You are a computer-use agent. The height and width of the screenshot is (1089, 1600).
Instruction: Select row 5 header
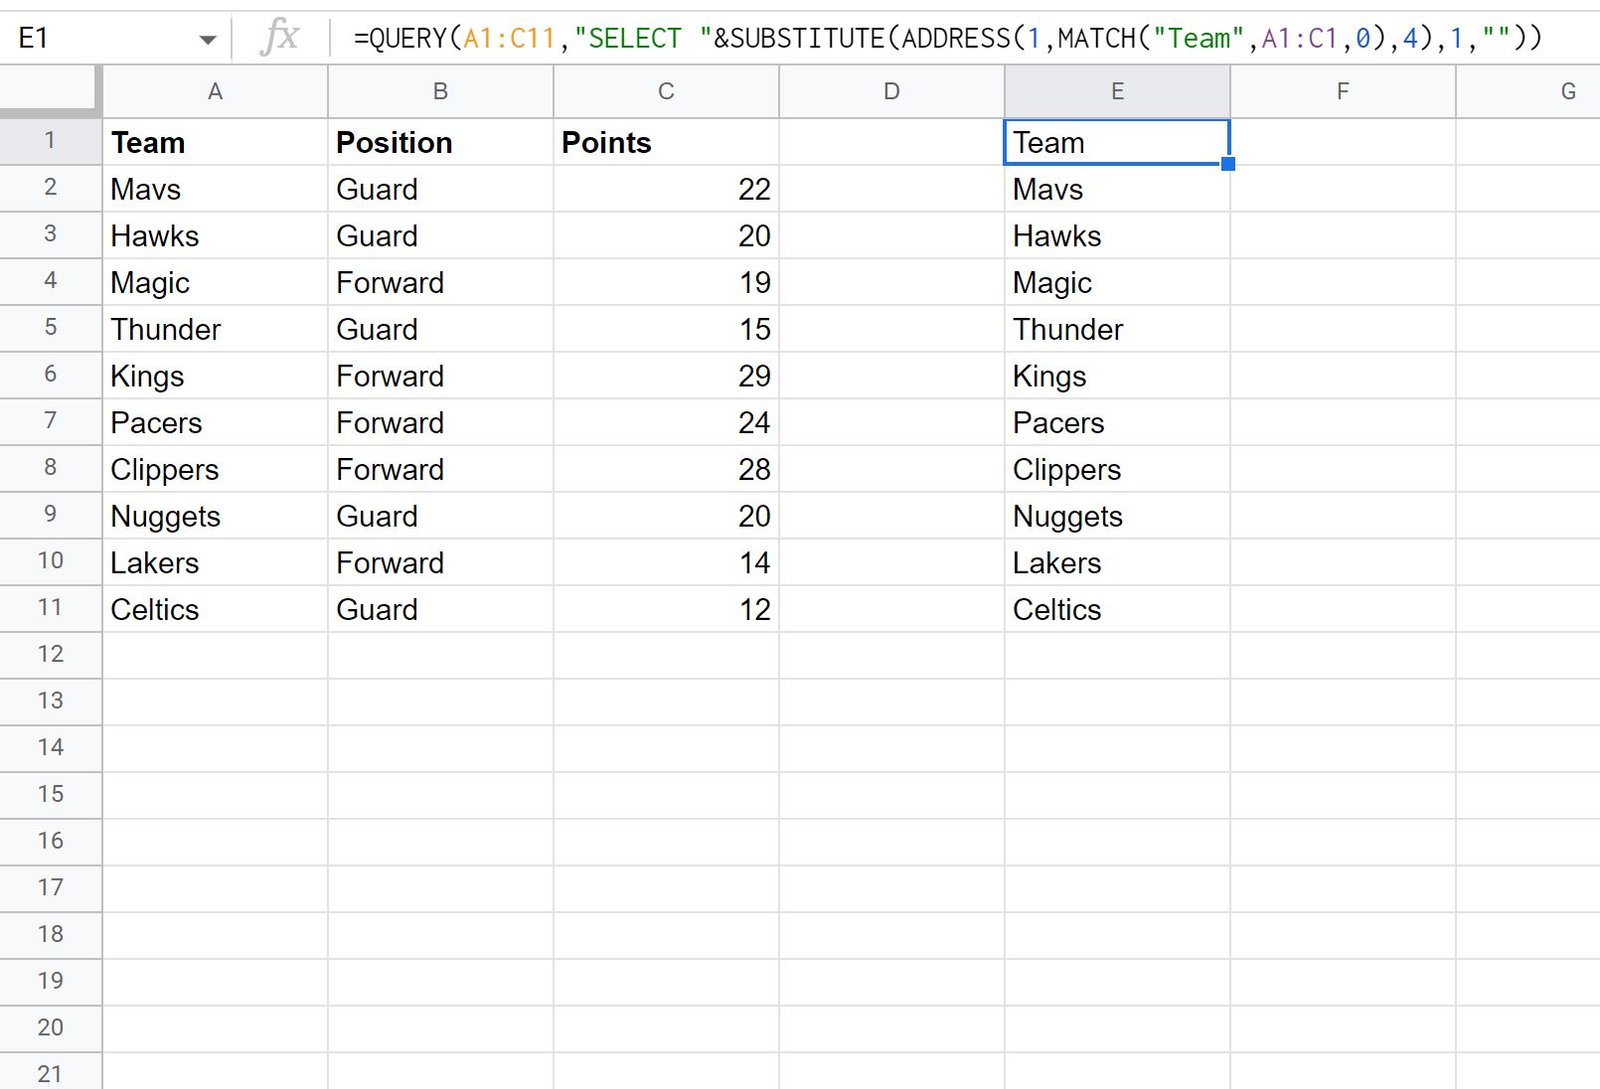pos(50,328)
